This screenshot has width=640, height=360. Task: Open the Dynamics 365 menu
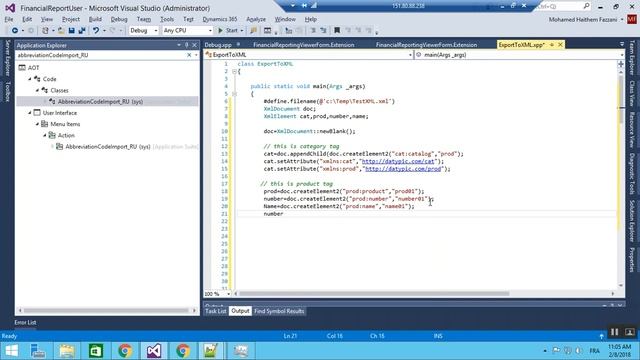[x=220, y=19]
